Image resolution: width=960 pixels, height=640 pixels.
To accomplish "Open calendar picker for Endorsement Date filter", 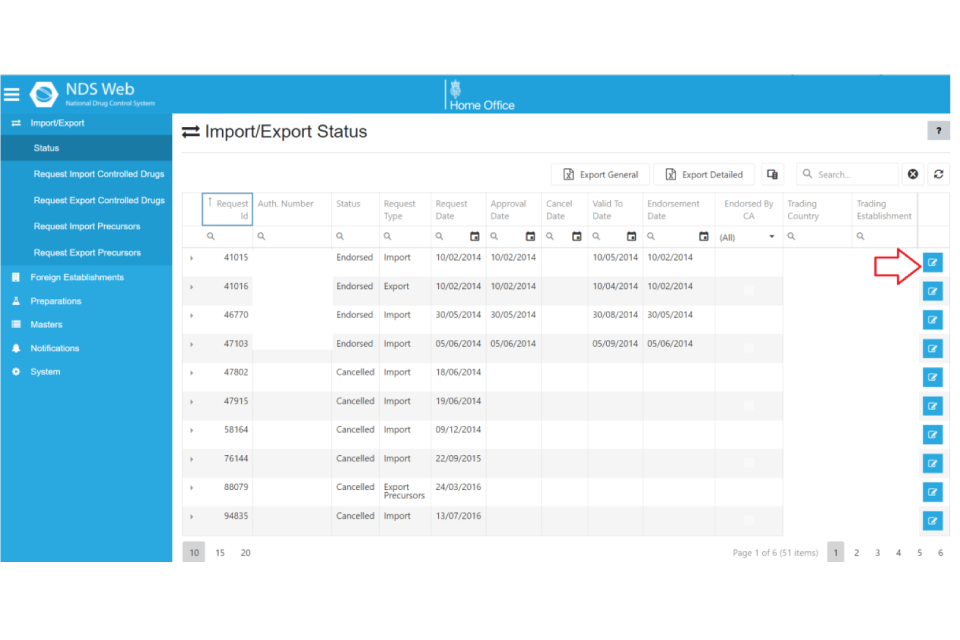I will pos(703,237).
